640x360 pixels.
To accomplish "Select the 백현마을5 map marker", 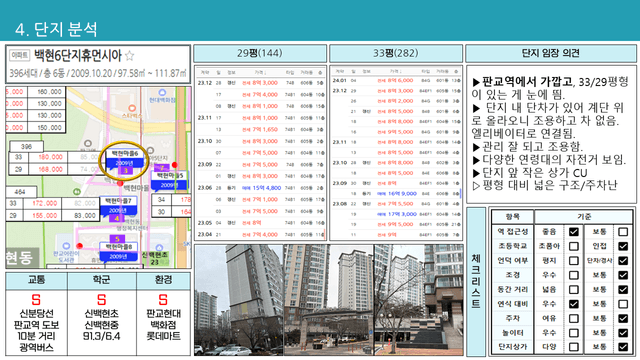I will 169,181.
